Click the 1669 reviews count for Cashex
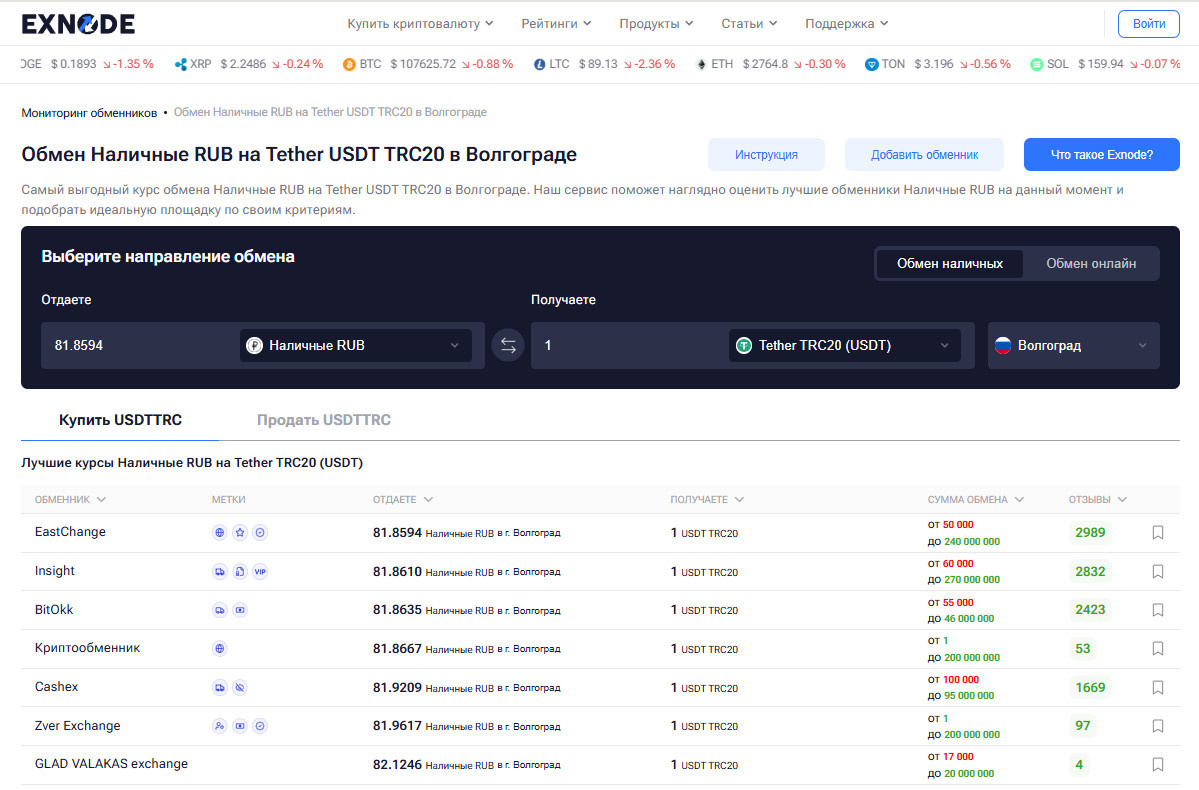This screenshot has height=790, width=1199. click(1090, 688)
